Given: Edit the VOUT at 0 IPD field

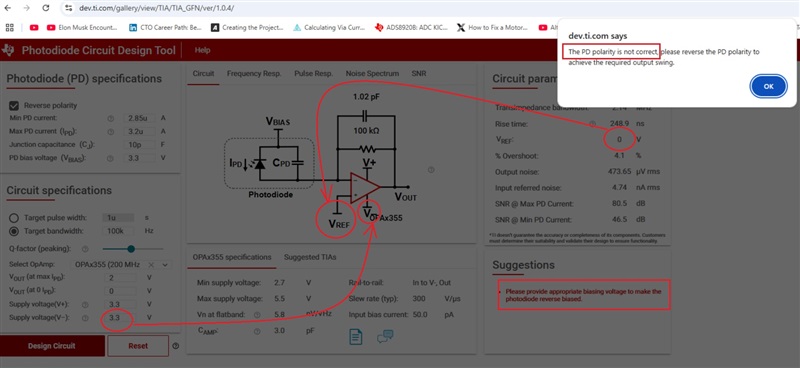Looking at the screenshot, I should click(x=120, y=290).
